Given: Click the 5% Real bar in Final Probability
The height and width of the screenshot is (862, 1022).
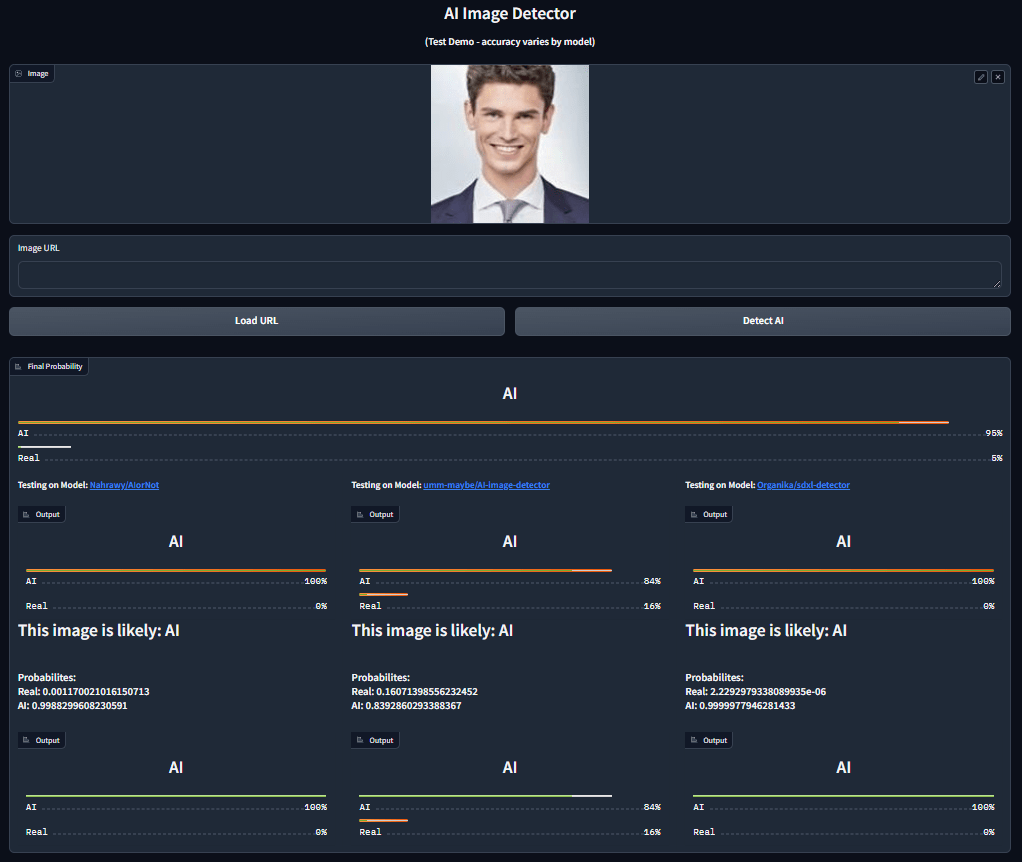Looking at the screenshot, I should (44, 447).
